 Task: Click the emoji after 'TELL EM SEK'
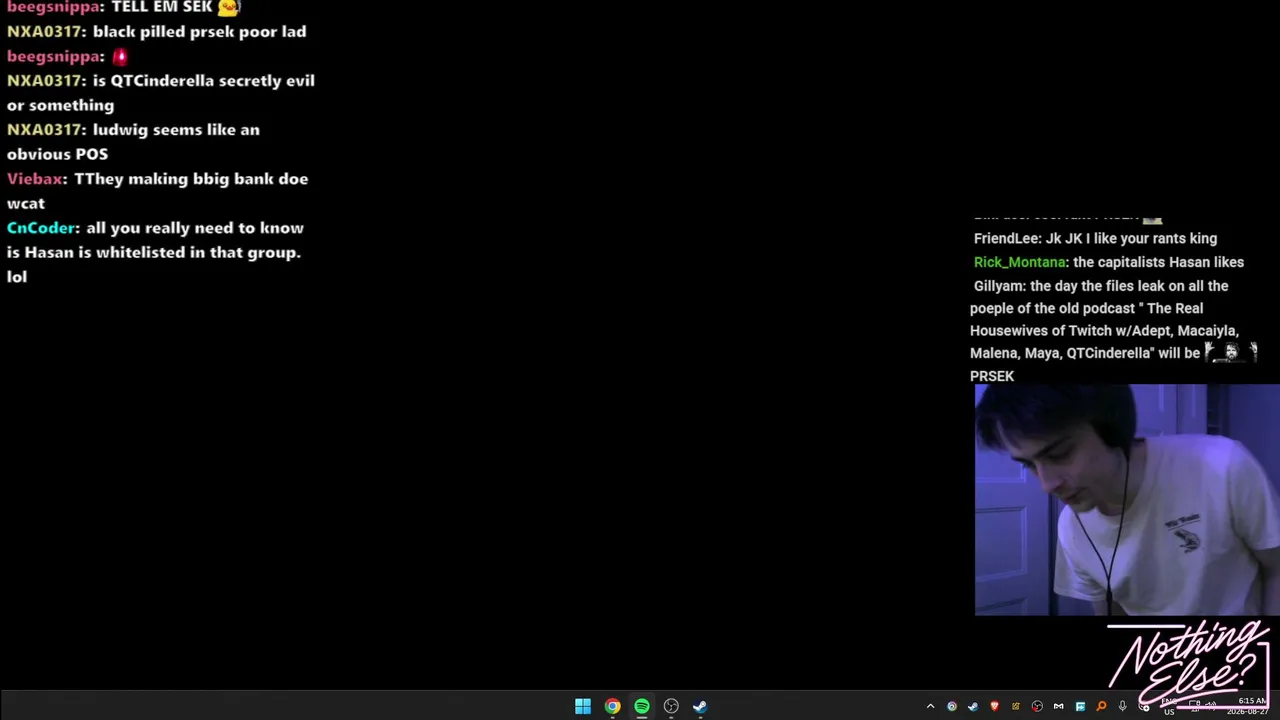click(228, 8)
